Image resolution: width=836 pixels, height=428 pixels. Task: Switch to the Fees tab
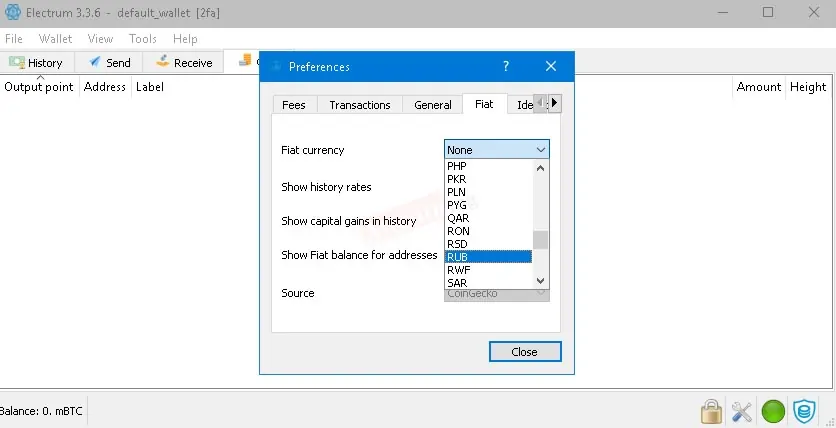point(294,105)
